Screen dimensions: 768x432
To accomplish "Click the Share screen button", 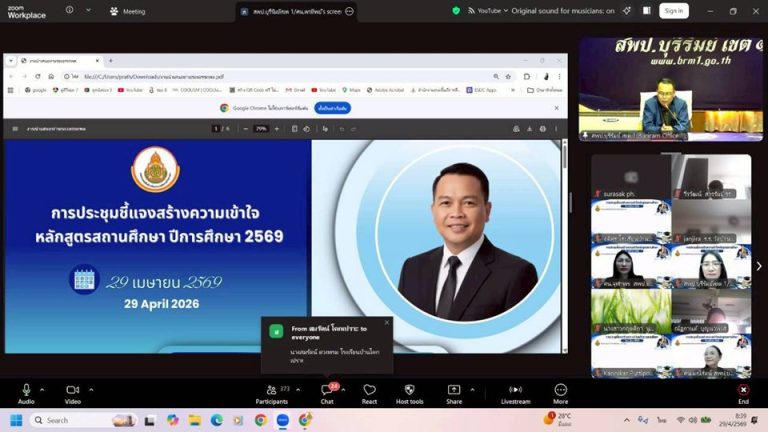I will coord(454,391).
